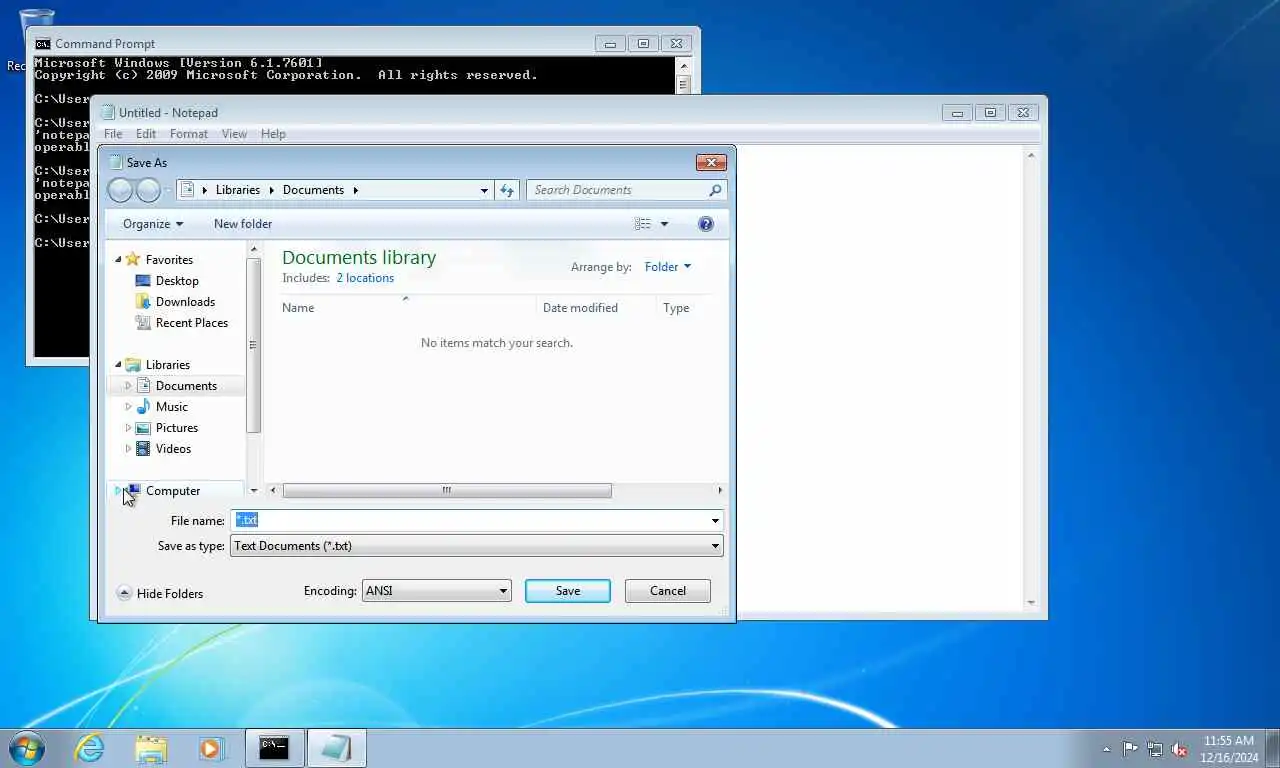This screenshot has height=768, width=1280.
Task: Expand the Documents library node
Action: click(x=128, y=386)
